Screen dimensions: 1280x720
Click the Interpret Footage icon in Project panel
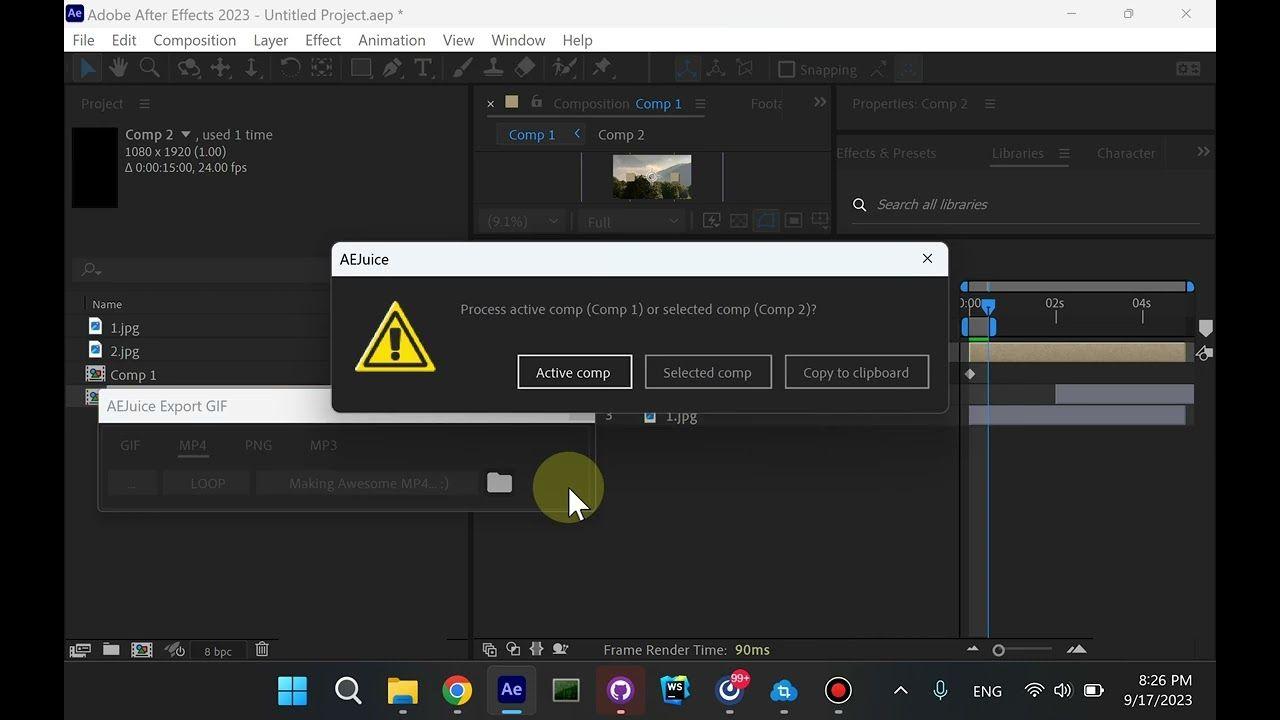pyautogui.click(x=80, y=650)
